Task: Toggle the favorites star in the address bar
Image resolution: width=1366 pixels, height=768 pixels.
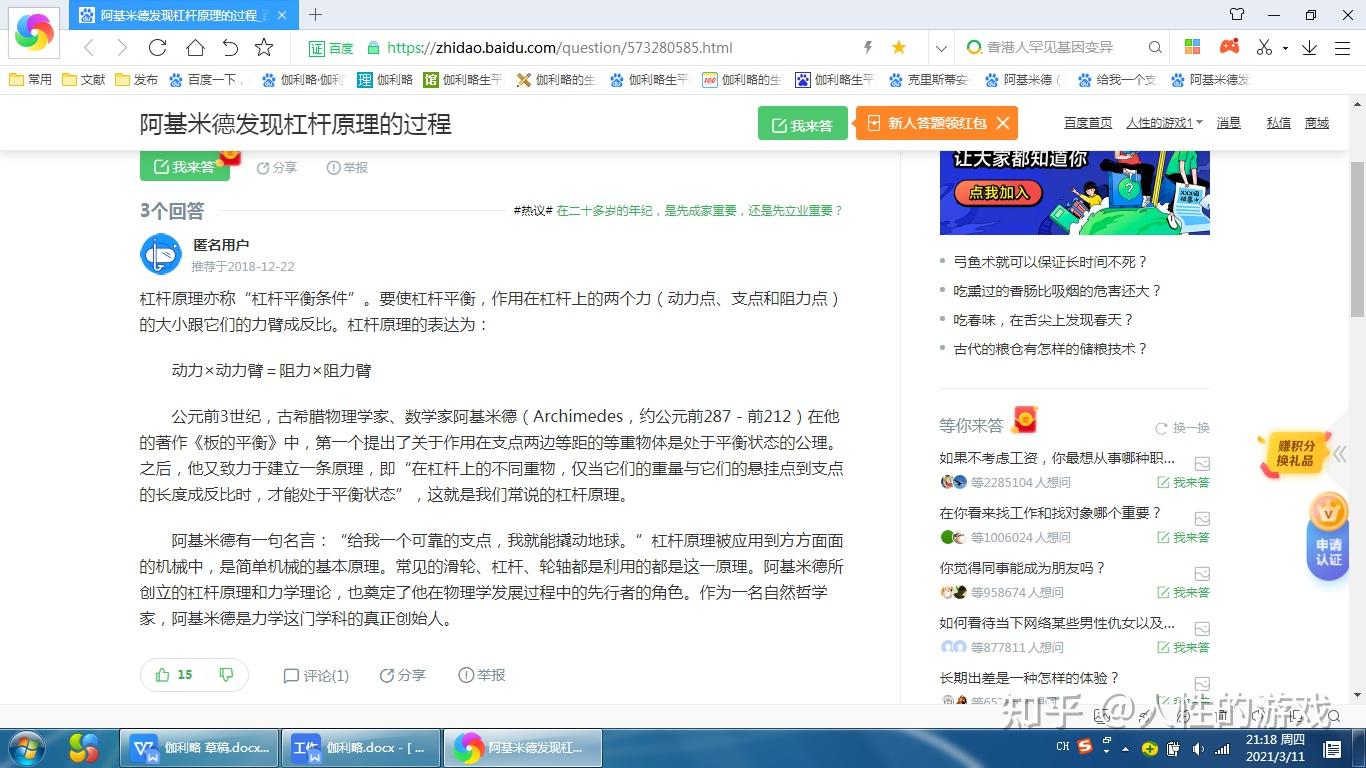Action: (898, 47)
